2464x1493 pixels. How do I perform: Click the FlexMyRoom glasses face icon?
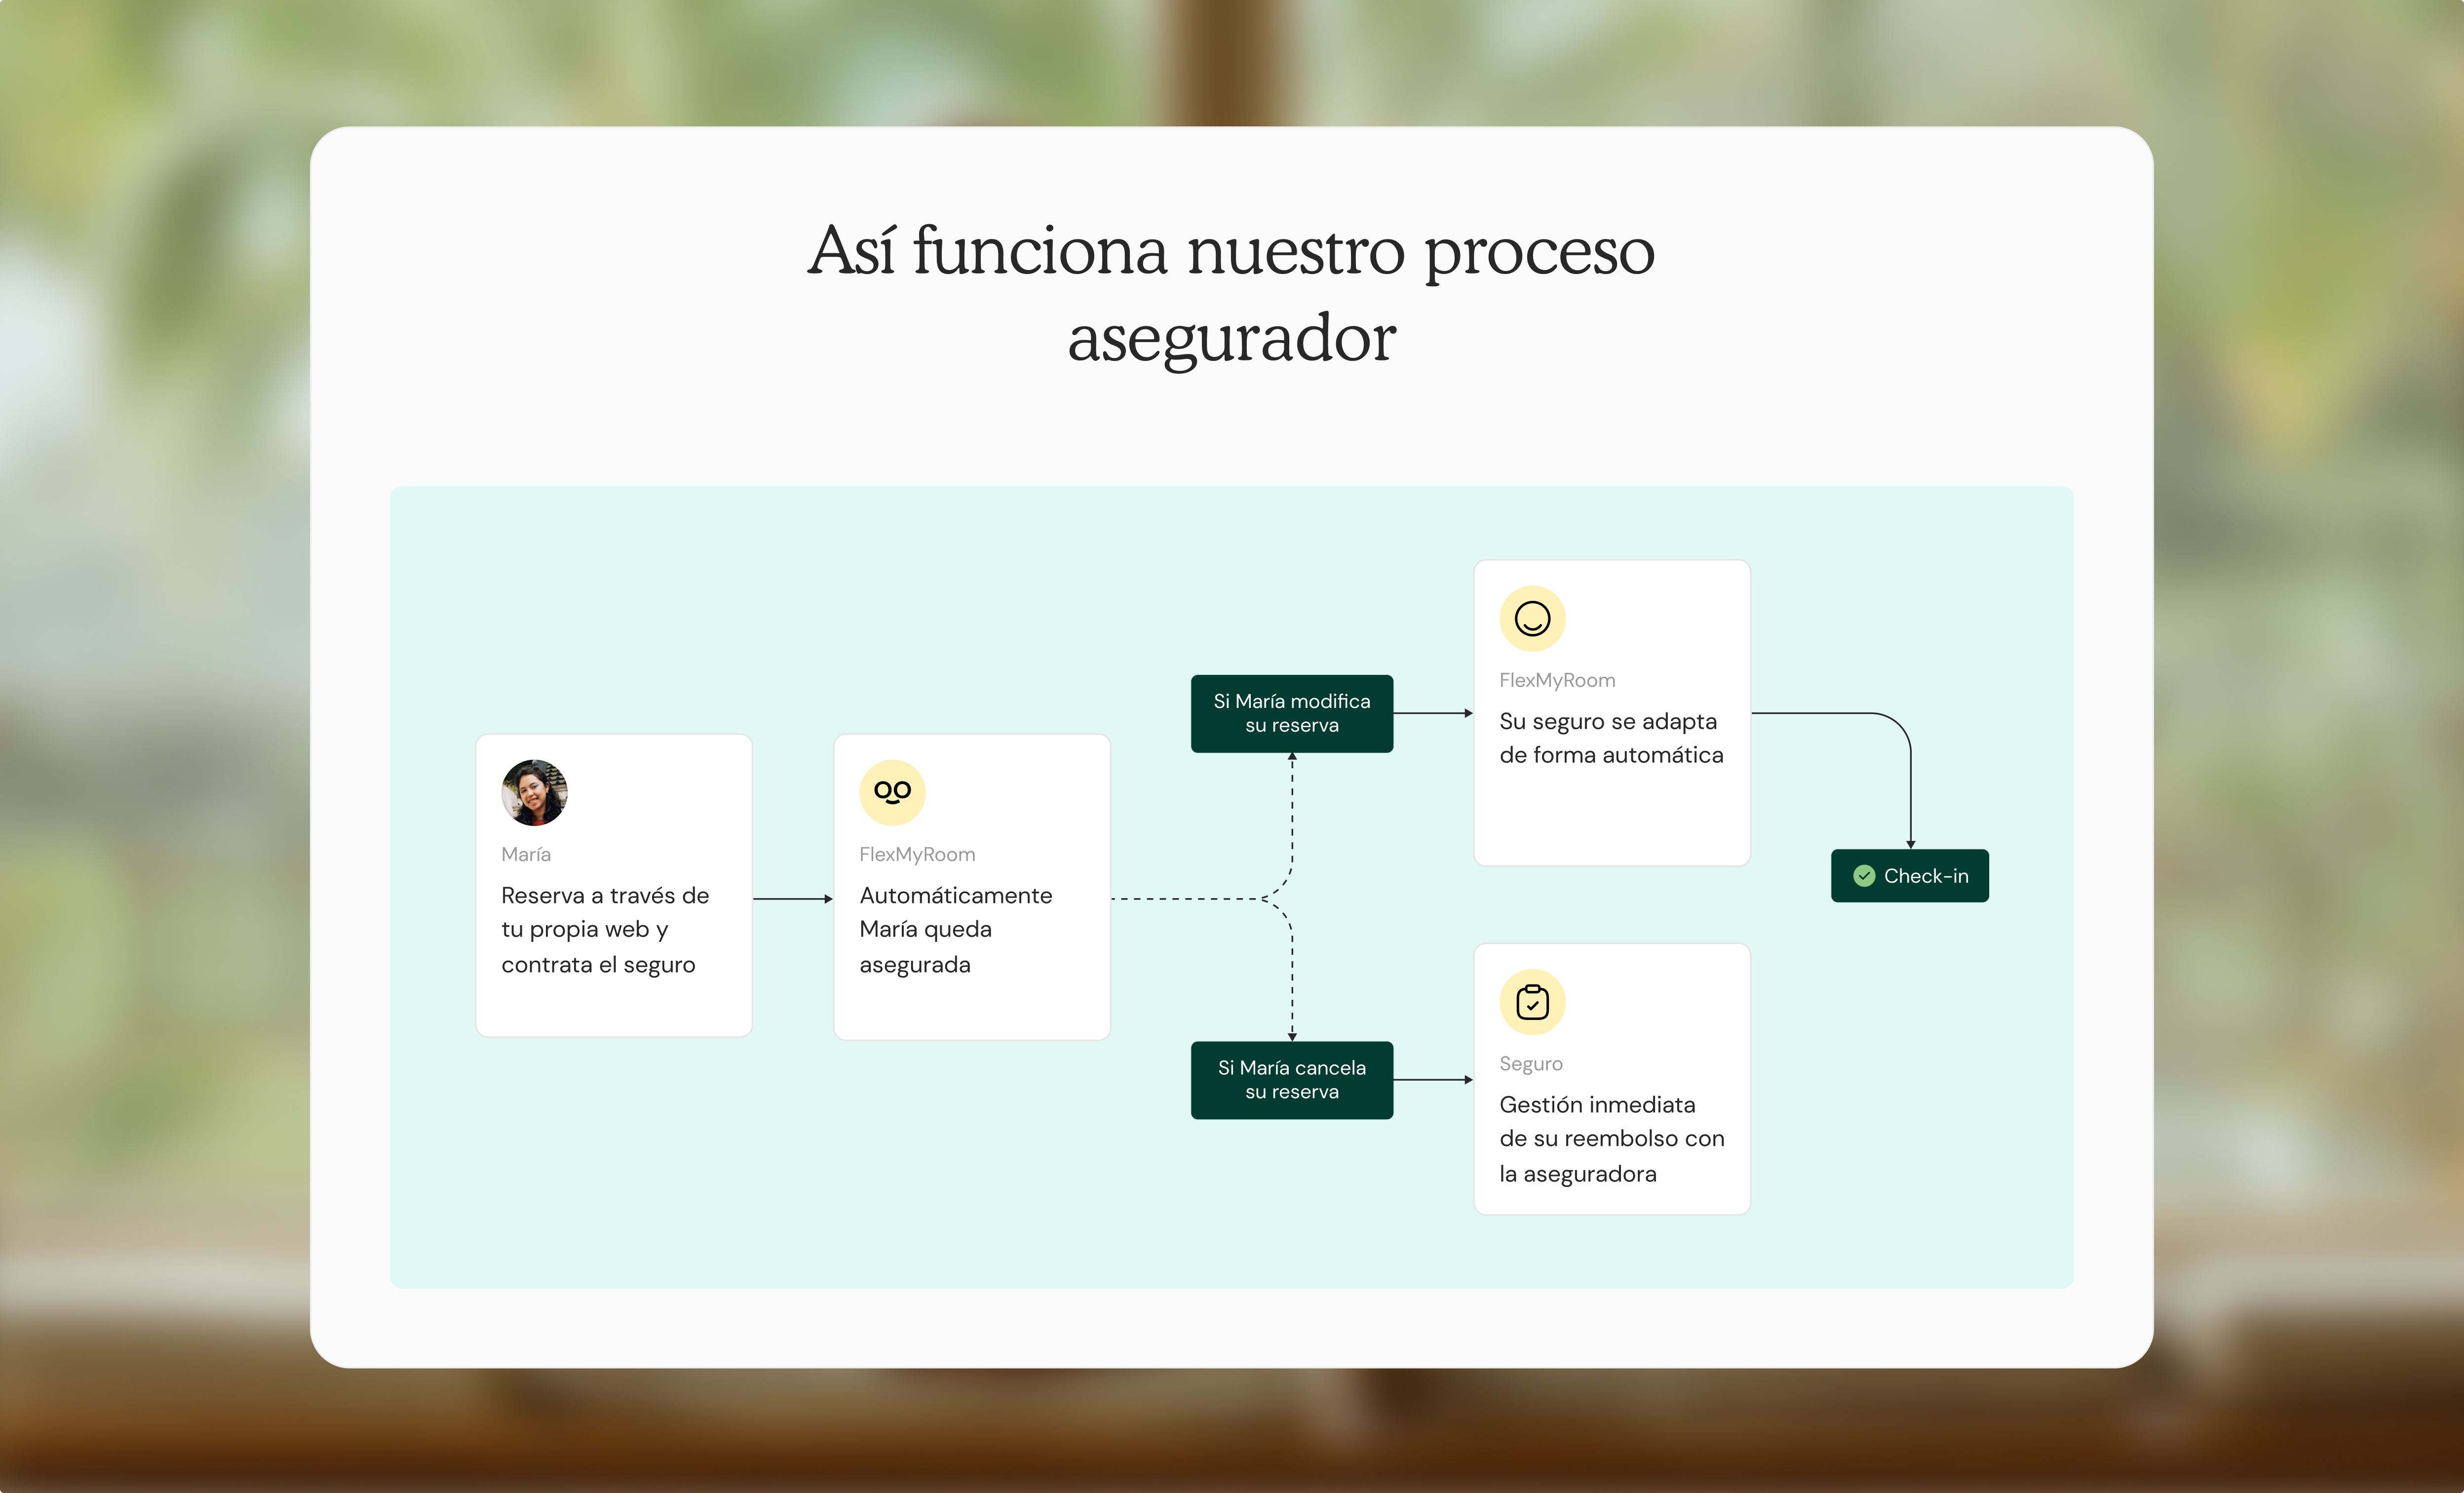(892, 792)
